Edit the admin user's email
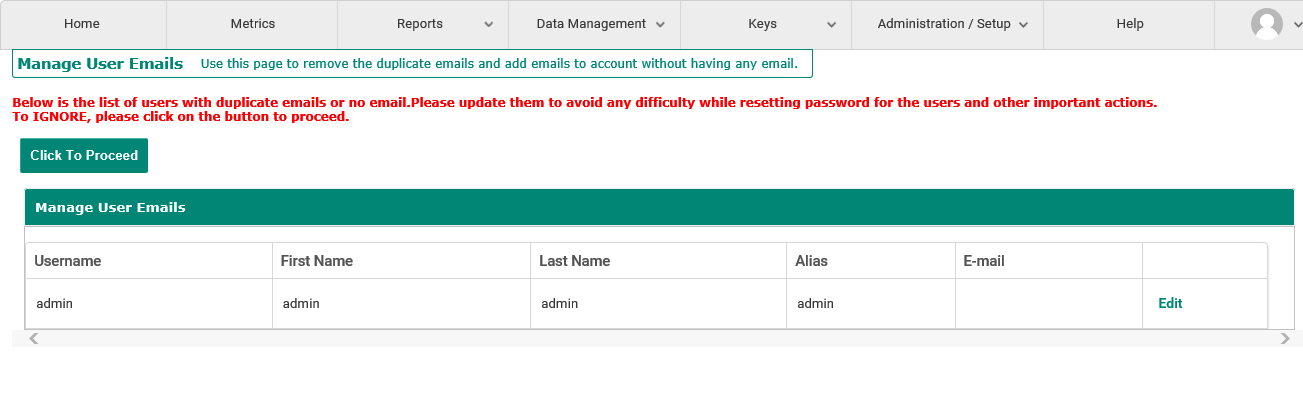 (1170, 303)
